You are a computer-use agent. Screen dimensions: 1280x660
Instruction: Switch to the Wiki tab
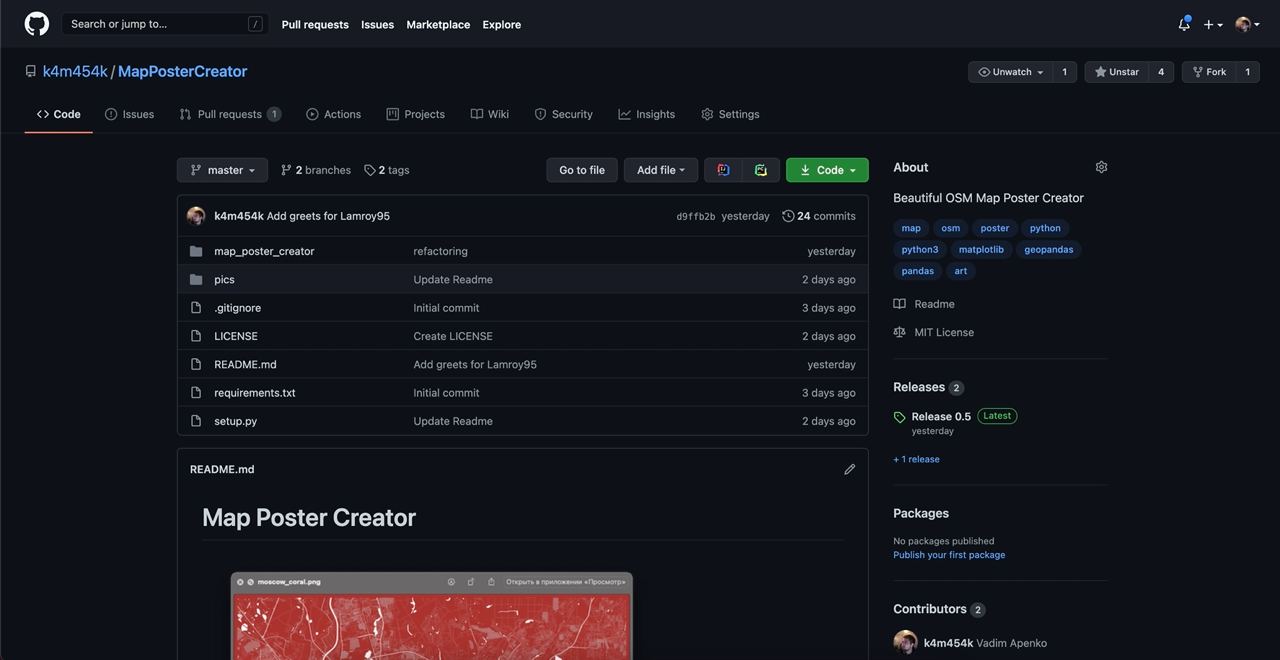[490, 114]
